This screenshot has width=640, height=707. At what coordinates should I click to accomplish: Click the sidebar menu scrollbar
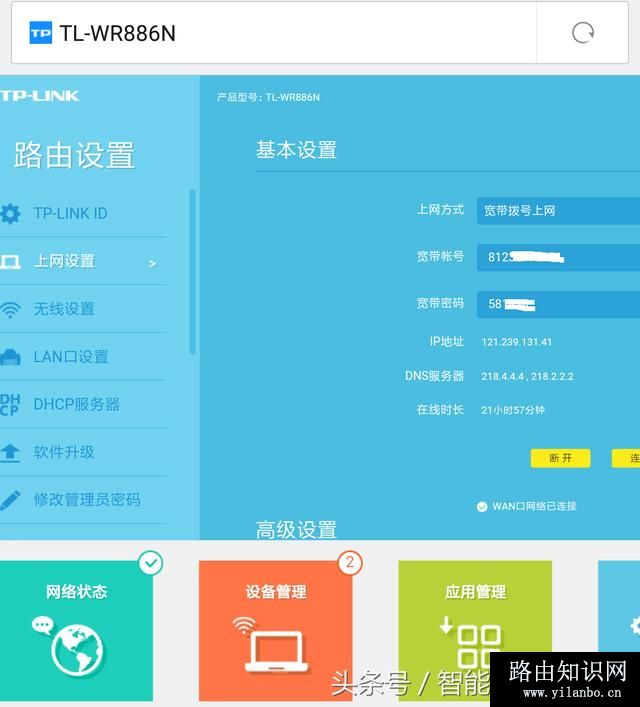point(193,272)
